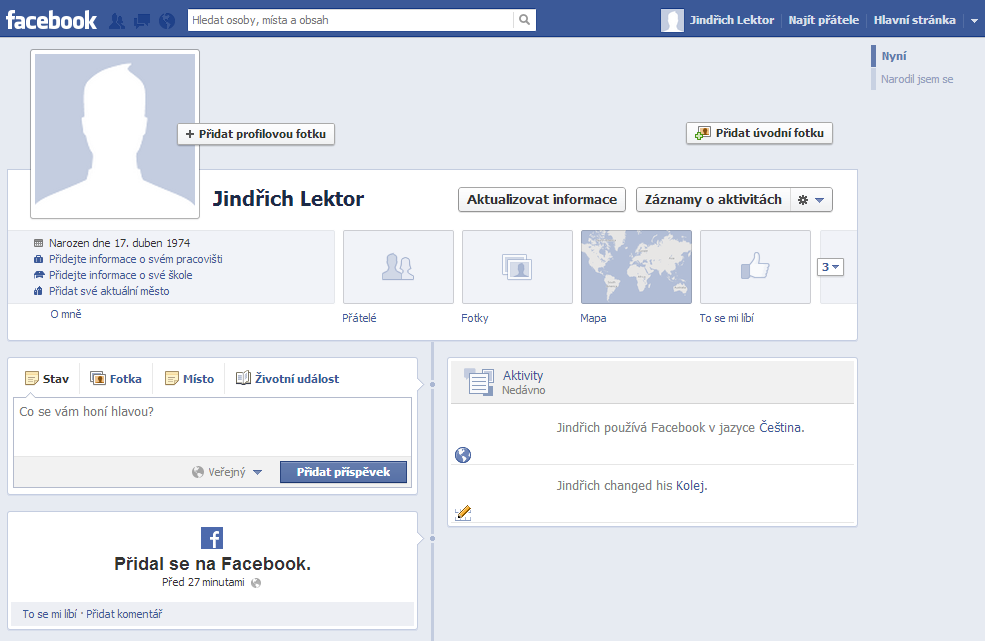The image size is (985, 641).
Task: Click Přidat profilovou fotku button
Action: click(256, 134)
